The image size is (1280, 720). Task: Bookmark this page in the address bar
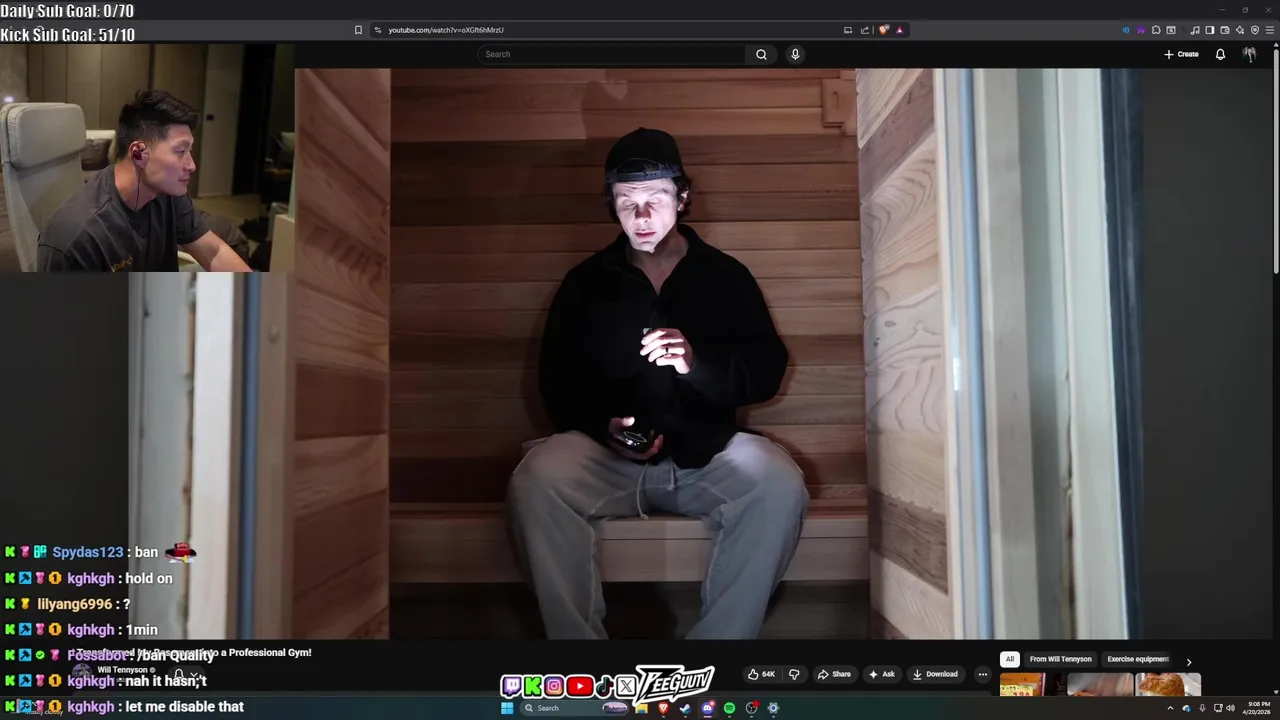point(358,30)
